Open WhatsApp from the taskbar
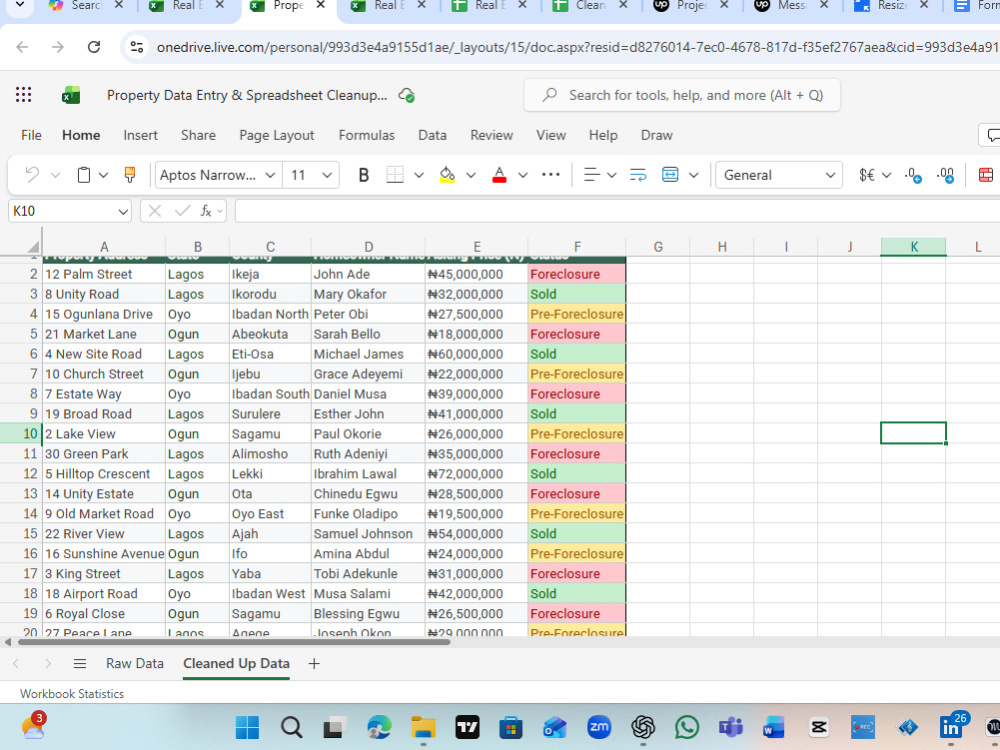Screen dimensions: 1000x750 (687, 727)
